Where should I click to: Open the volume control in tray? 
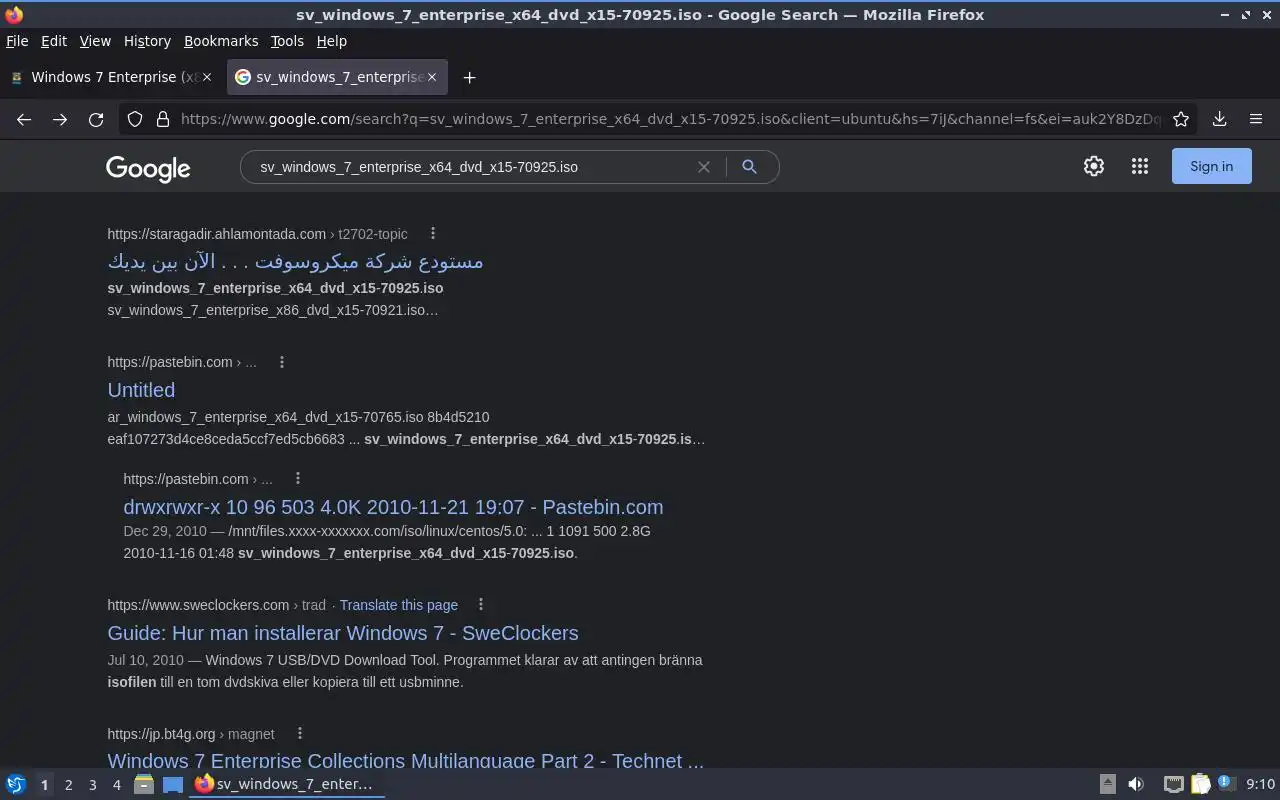(1136, 784)
